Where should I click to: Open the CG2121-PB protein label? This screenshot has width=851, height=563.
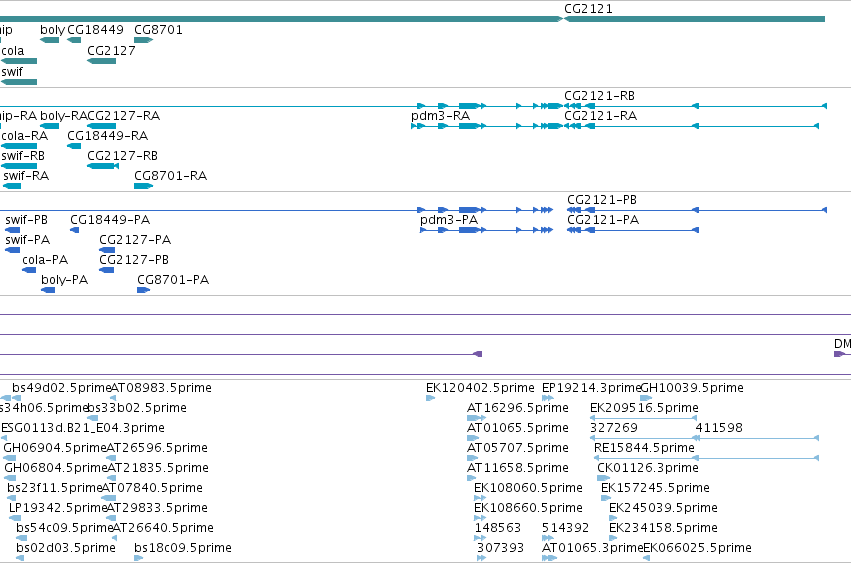pos(602,200)
